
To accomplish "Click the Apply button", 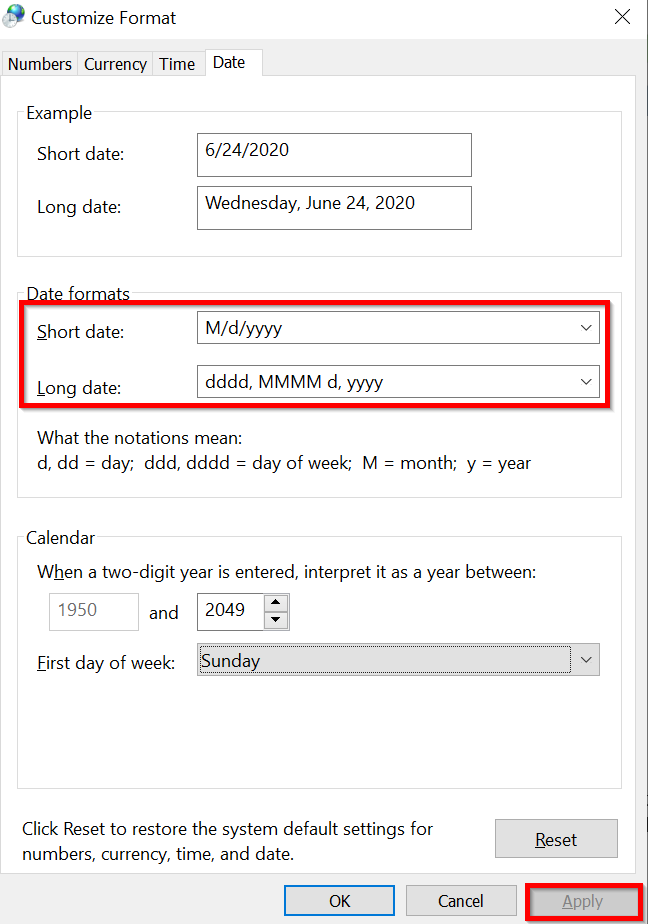I will (583, 902).
